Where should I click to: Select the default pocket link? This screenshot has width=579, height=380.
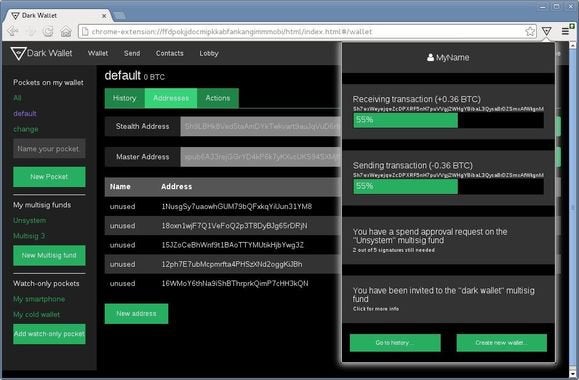(25, 113)
